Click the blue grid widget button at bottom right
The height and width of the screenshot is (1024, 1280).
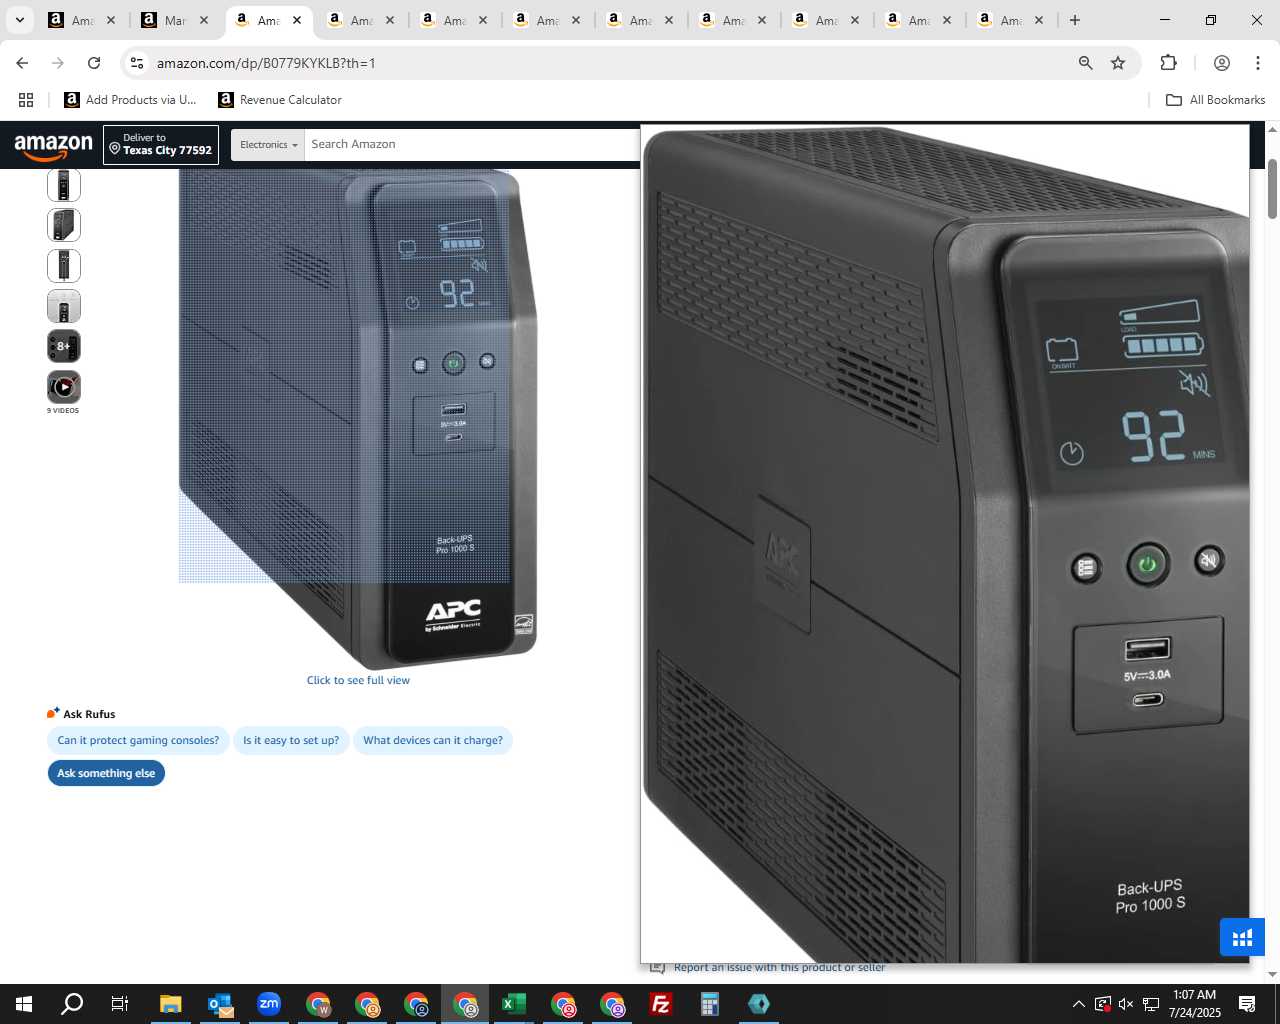pos(1242,938)
